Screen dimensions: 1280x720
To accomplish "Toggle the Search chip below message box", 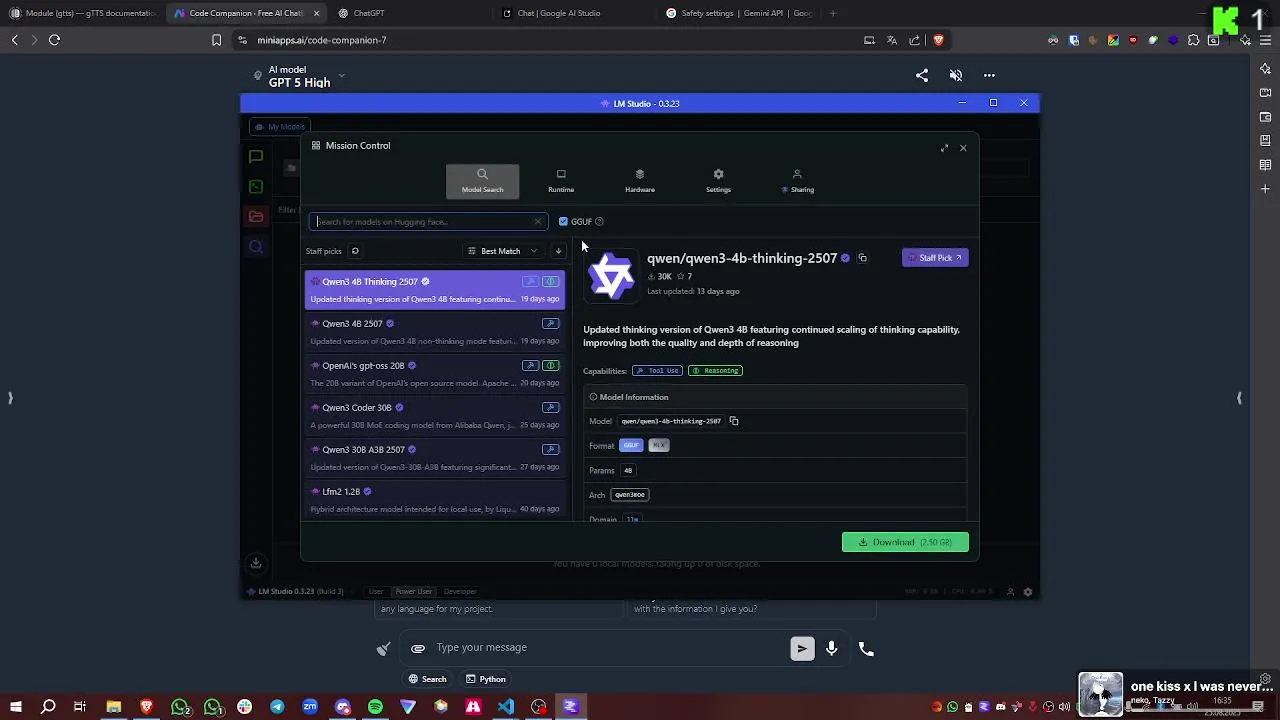I will (x=427, y=679).
